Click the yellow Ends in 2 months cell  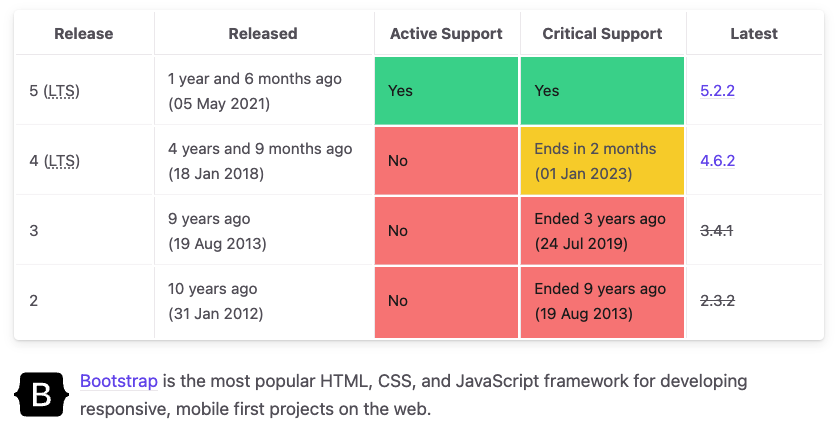coord(602,160)
